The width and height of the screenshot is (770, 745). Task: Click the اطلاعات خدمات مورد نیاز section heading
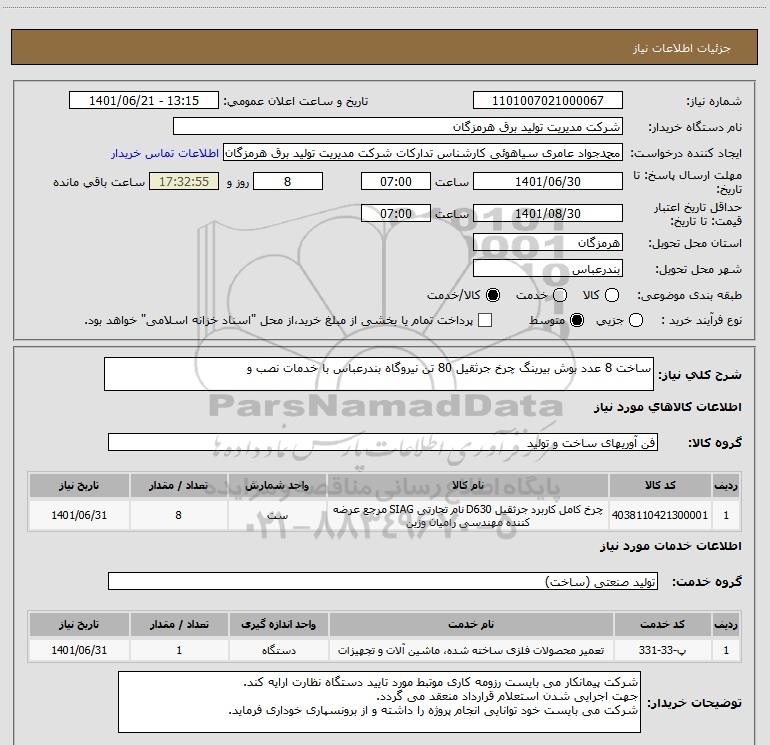(671, 546)
